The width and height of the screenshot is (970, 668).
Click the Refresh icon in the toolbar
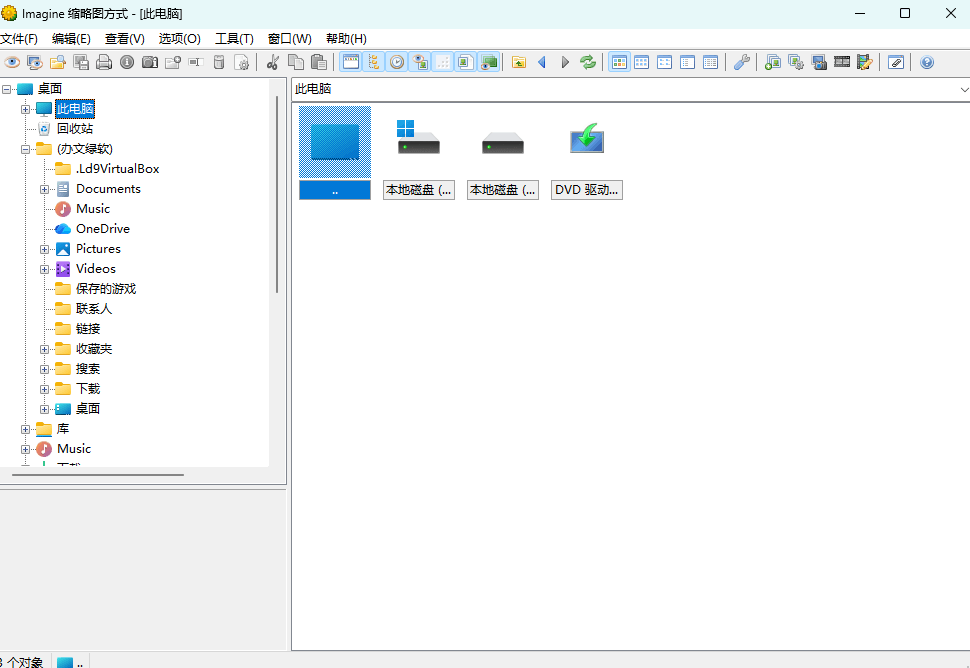(588, 61)
